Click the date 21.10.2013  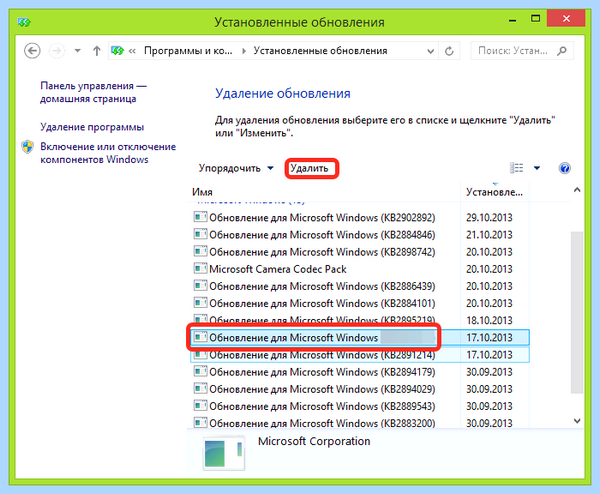tap(489, 235)
